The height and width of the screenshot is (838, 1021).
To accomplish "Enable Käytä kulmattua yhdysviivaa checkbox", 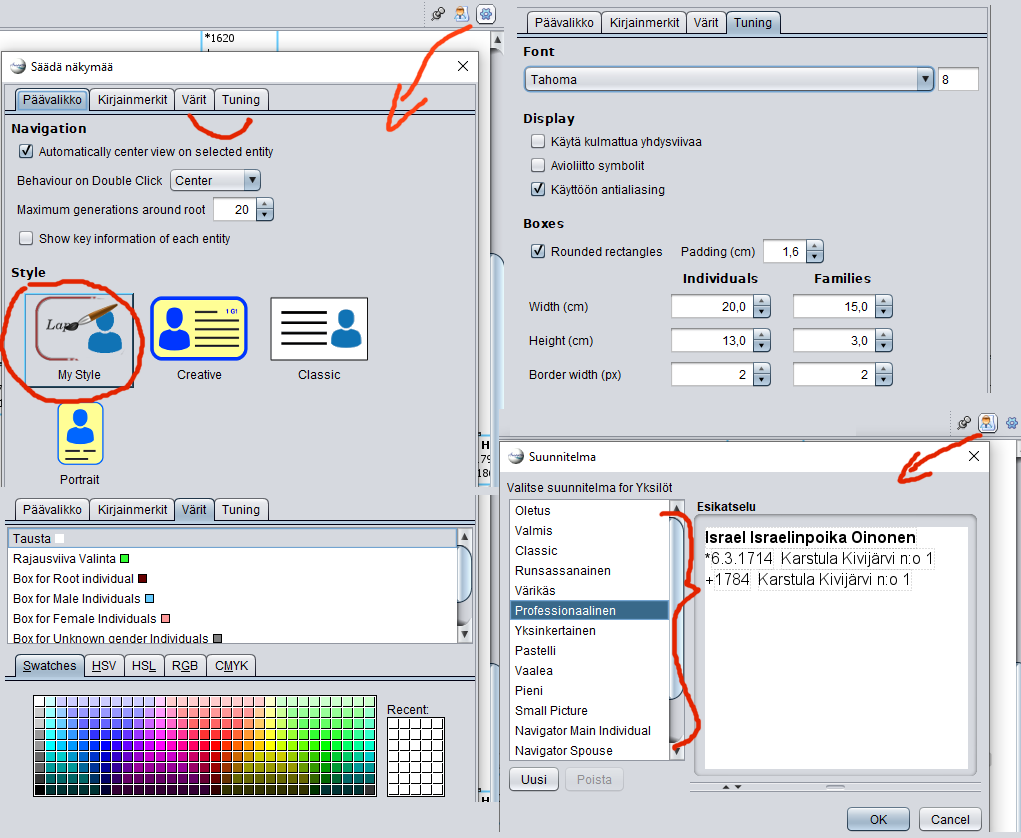I will [x=538, y=141].
